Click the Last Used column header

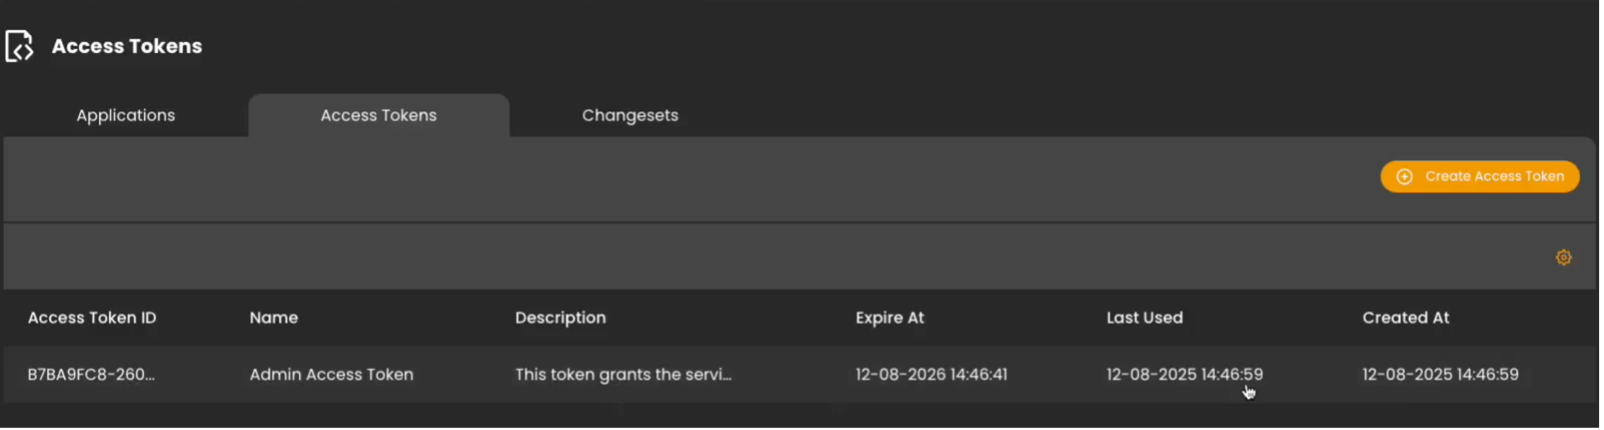coord(1144,318)
